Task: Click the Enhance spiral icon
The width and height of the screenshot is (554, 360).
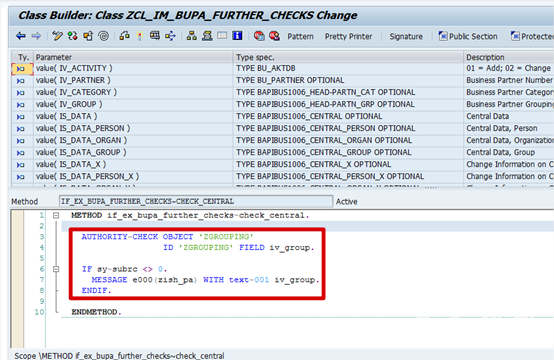Action: (104, 36)
